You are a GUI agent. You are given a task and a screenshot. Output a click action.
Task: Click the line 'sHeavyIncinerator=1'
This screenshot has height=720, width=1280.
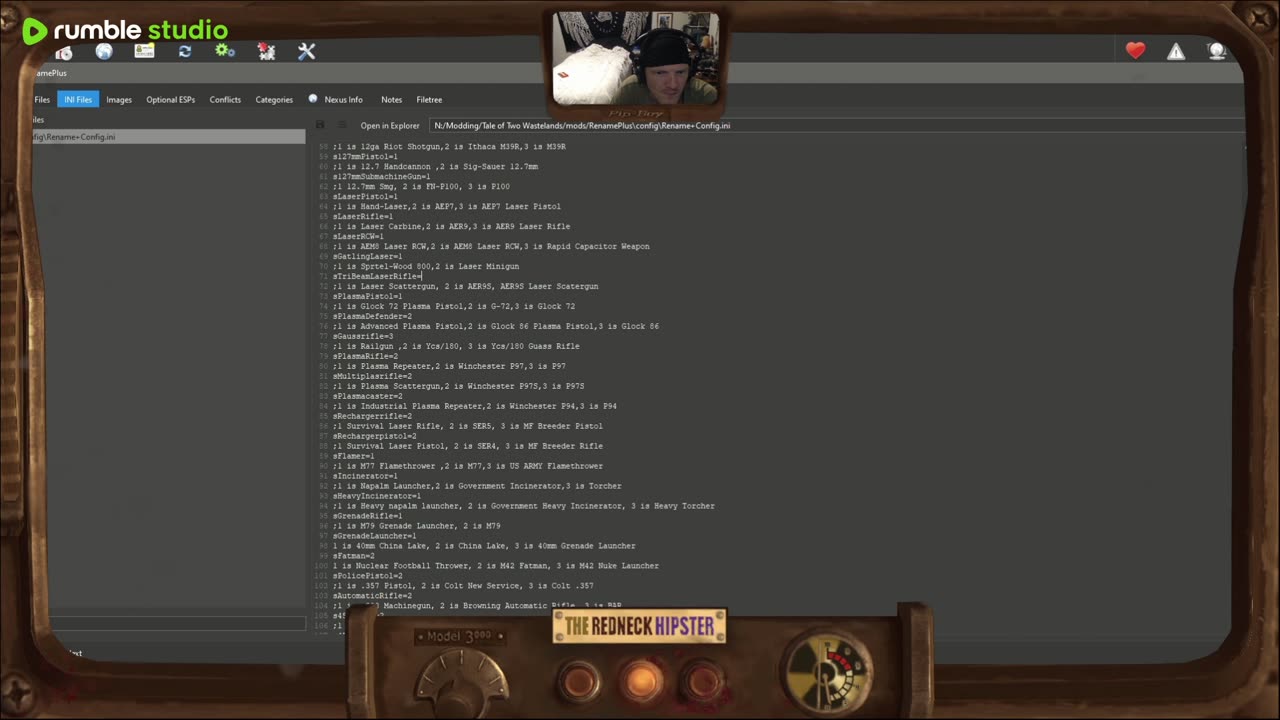point(377,497)
